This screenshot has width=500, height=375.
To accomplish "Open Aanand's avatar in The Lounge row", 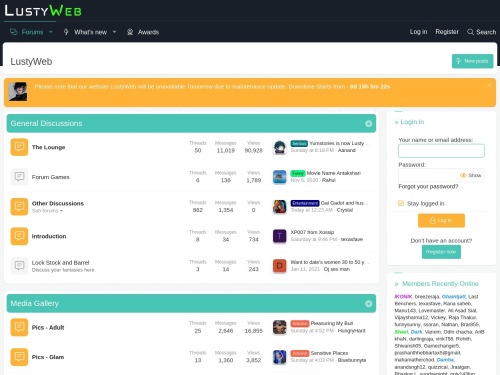I will tap(279, 147).
